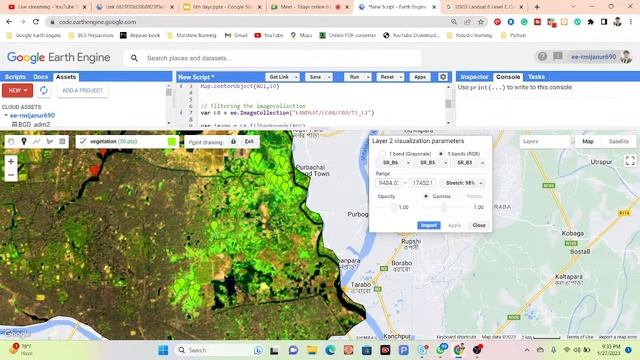Reload the browser page
Viewport: 640px width, 360px height.
click(x=36, y=22)
